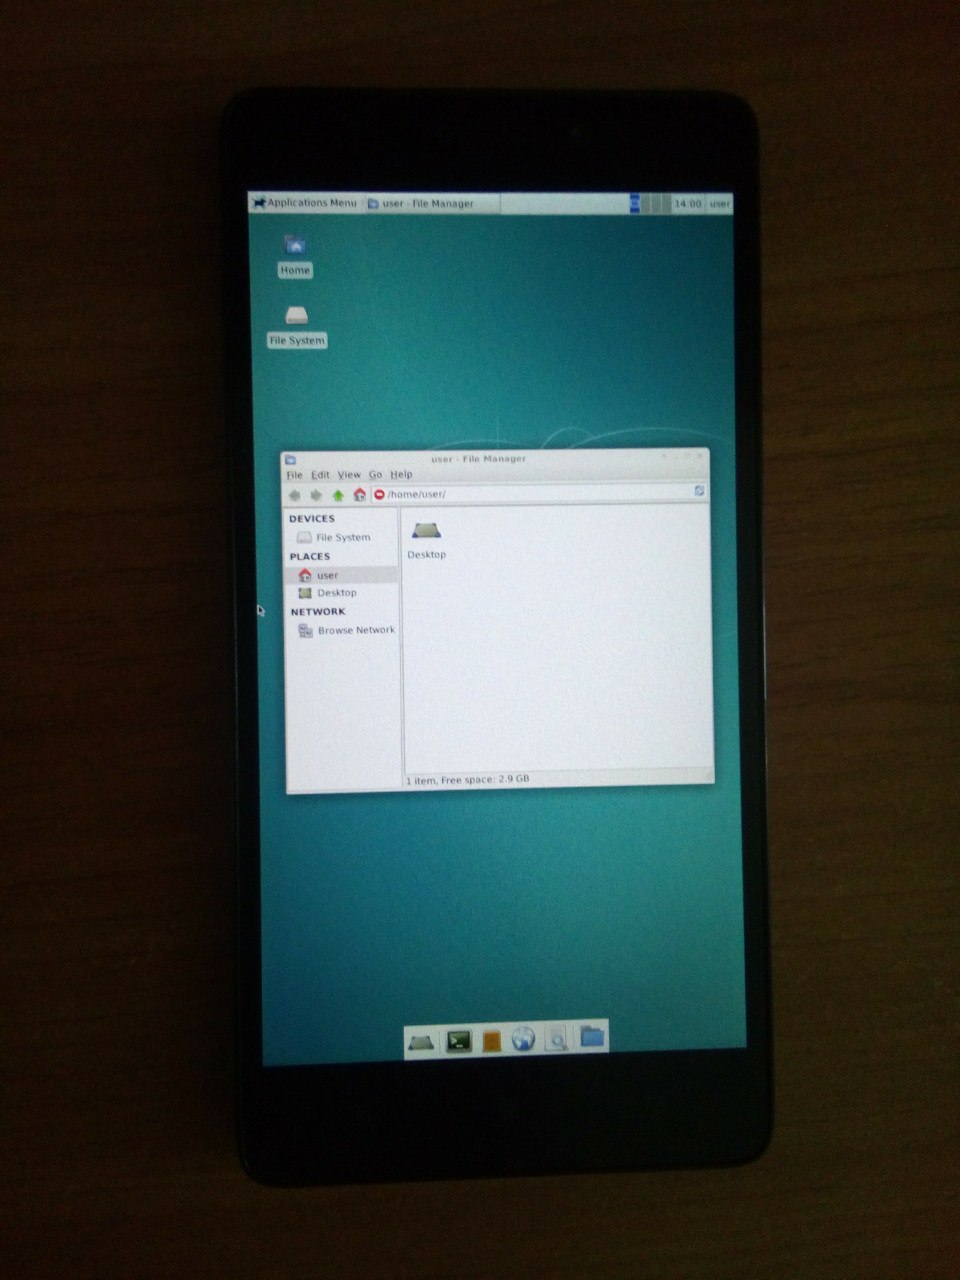
Task: Open the Go menu in File Manager
Action: point(376,475)
